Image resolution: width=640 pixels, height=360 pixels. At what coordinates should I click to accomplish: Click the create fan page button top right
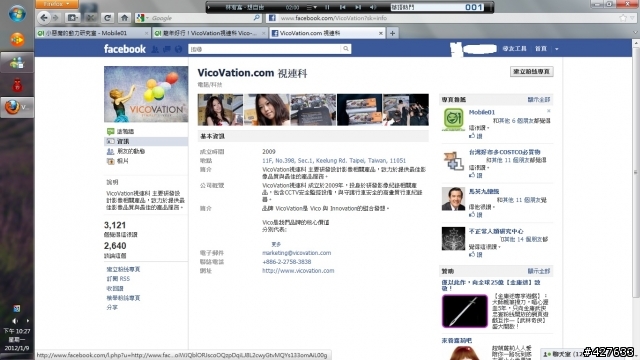tap(531, 71)
